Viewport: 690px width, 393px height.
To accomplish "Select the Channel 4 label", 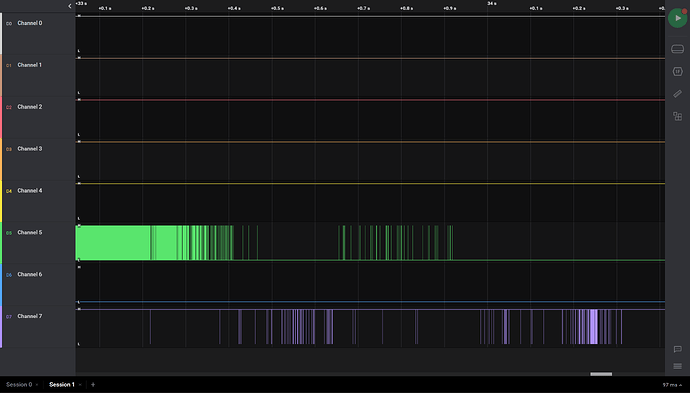I will [x=30, y=191].
